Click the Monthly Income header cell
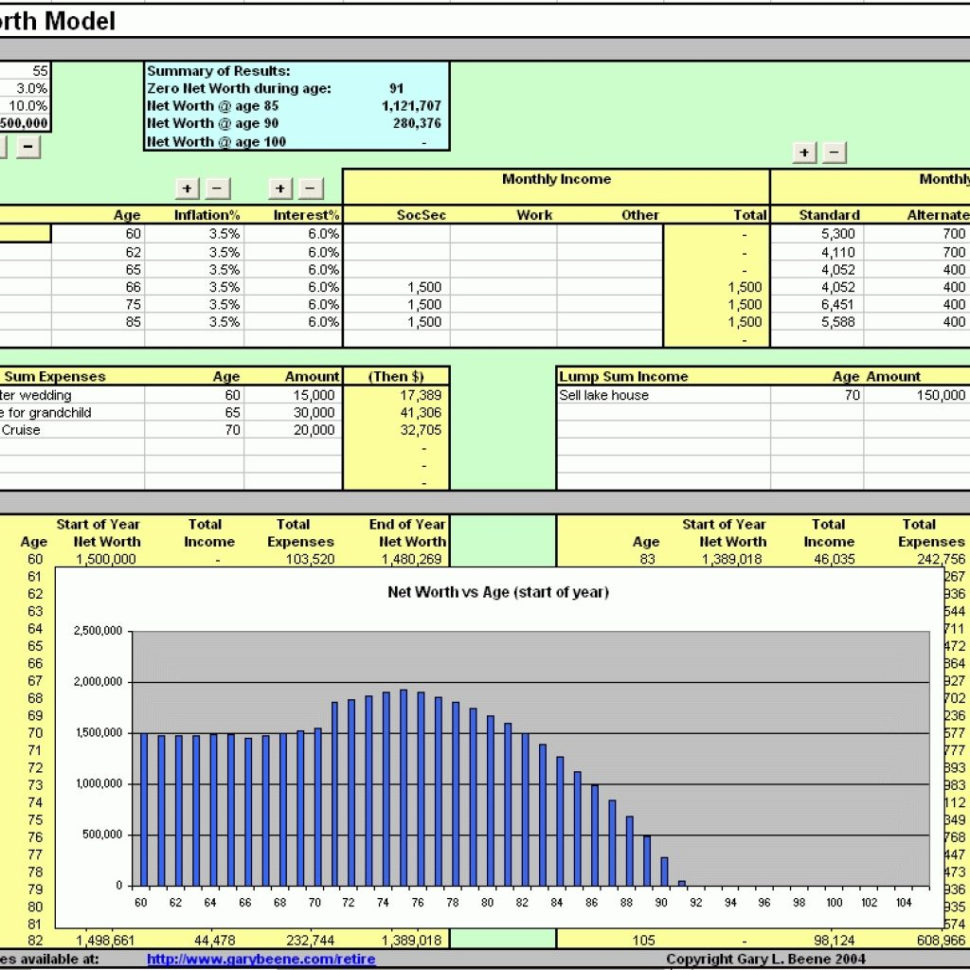Screen dimensions: 970x970 tap(556, 179)
